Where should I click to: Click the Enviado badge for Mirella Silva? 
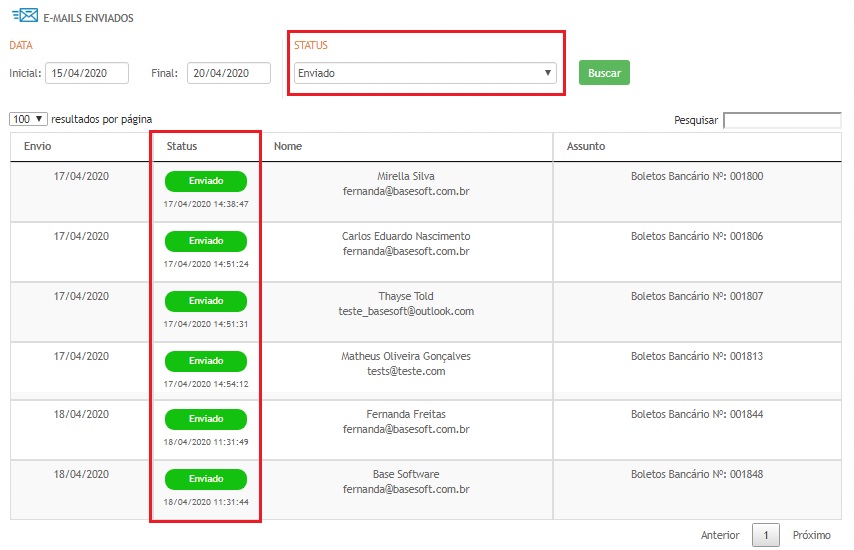click(x=206, y=181)
